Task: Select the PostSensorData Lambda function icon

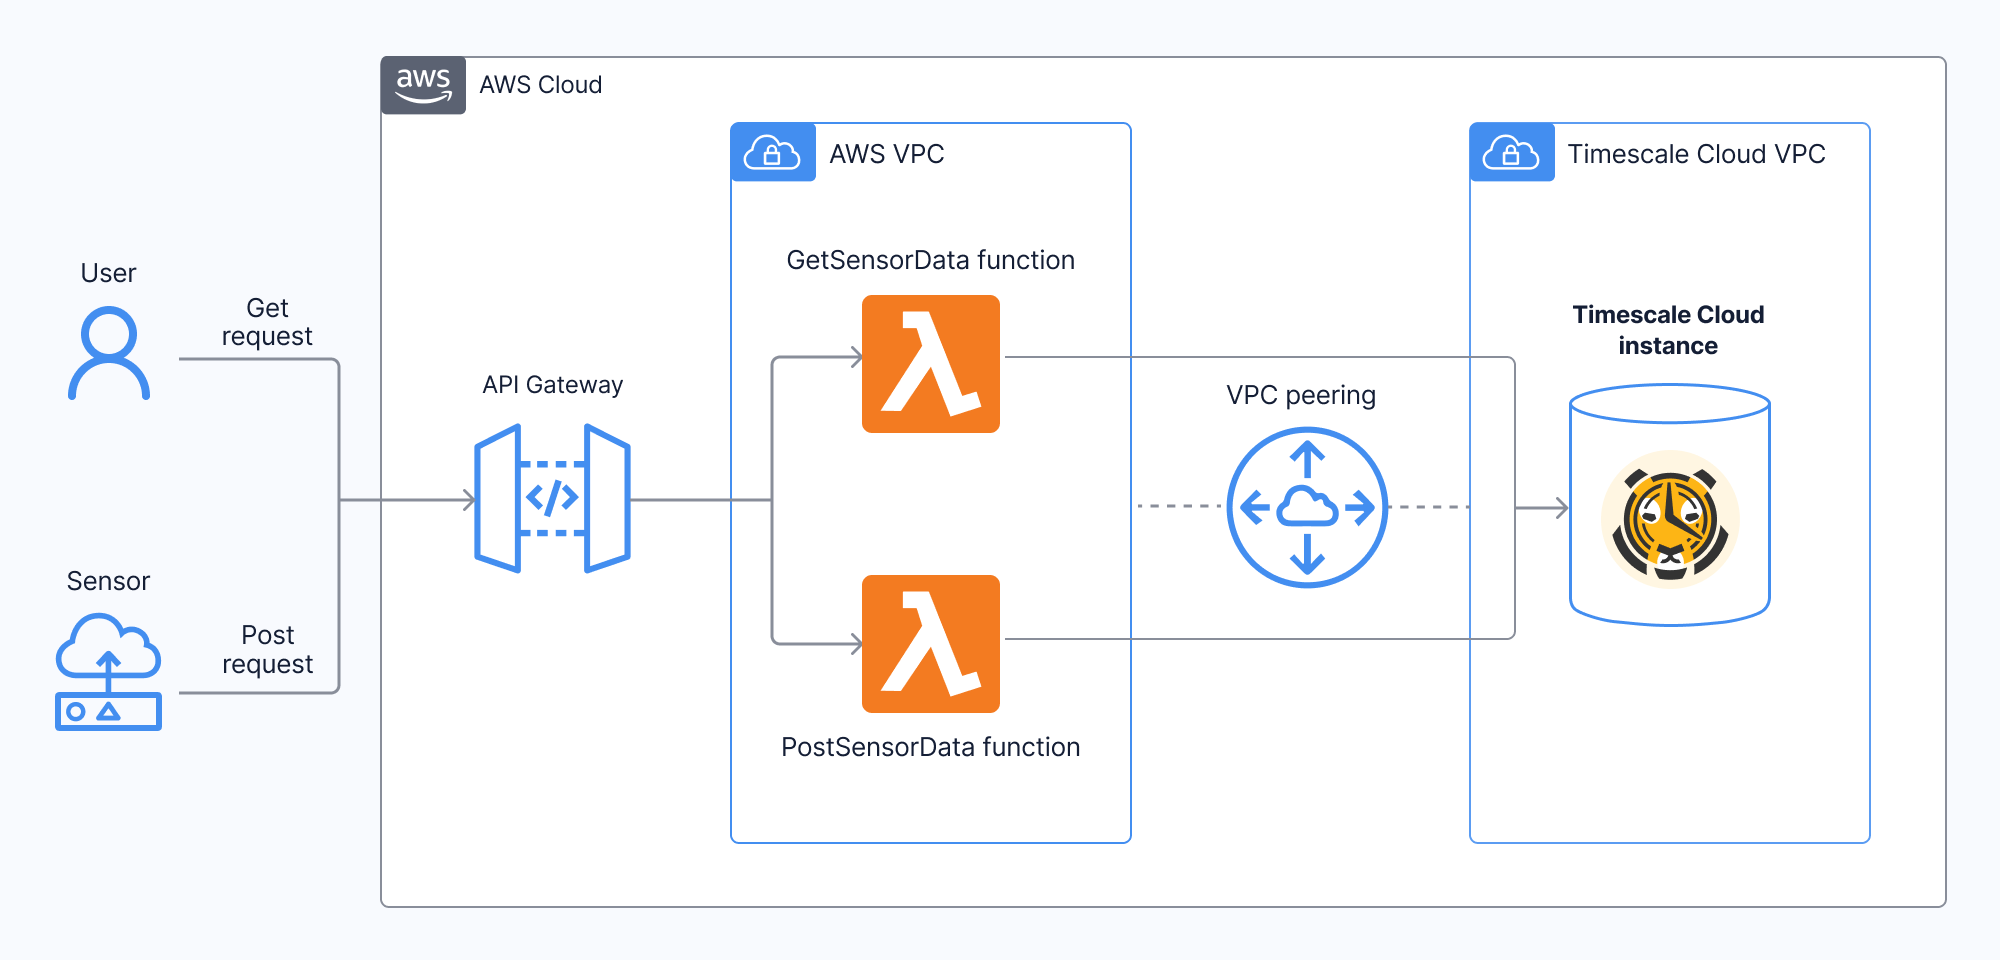Action: point(930,644)
